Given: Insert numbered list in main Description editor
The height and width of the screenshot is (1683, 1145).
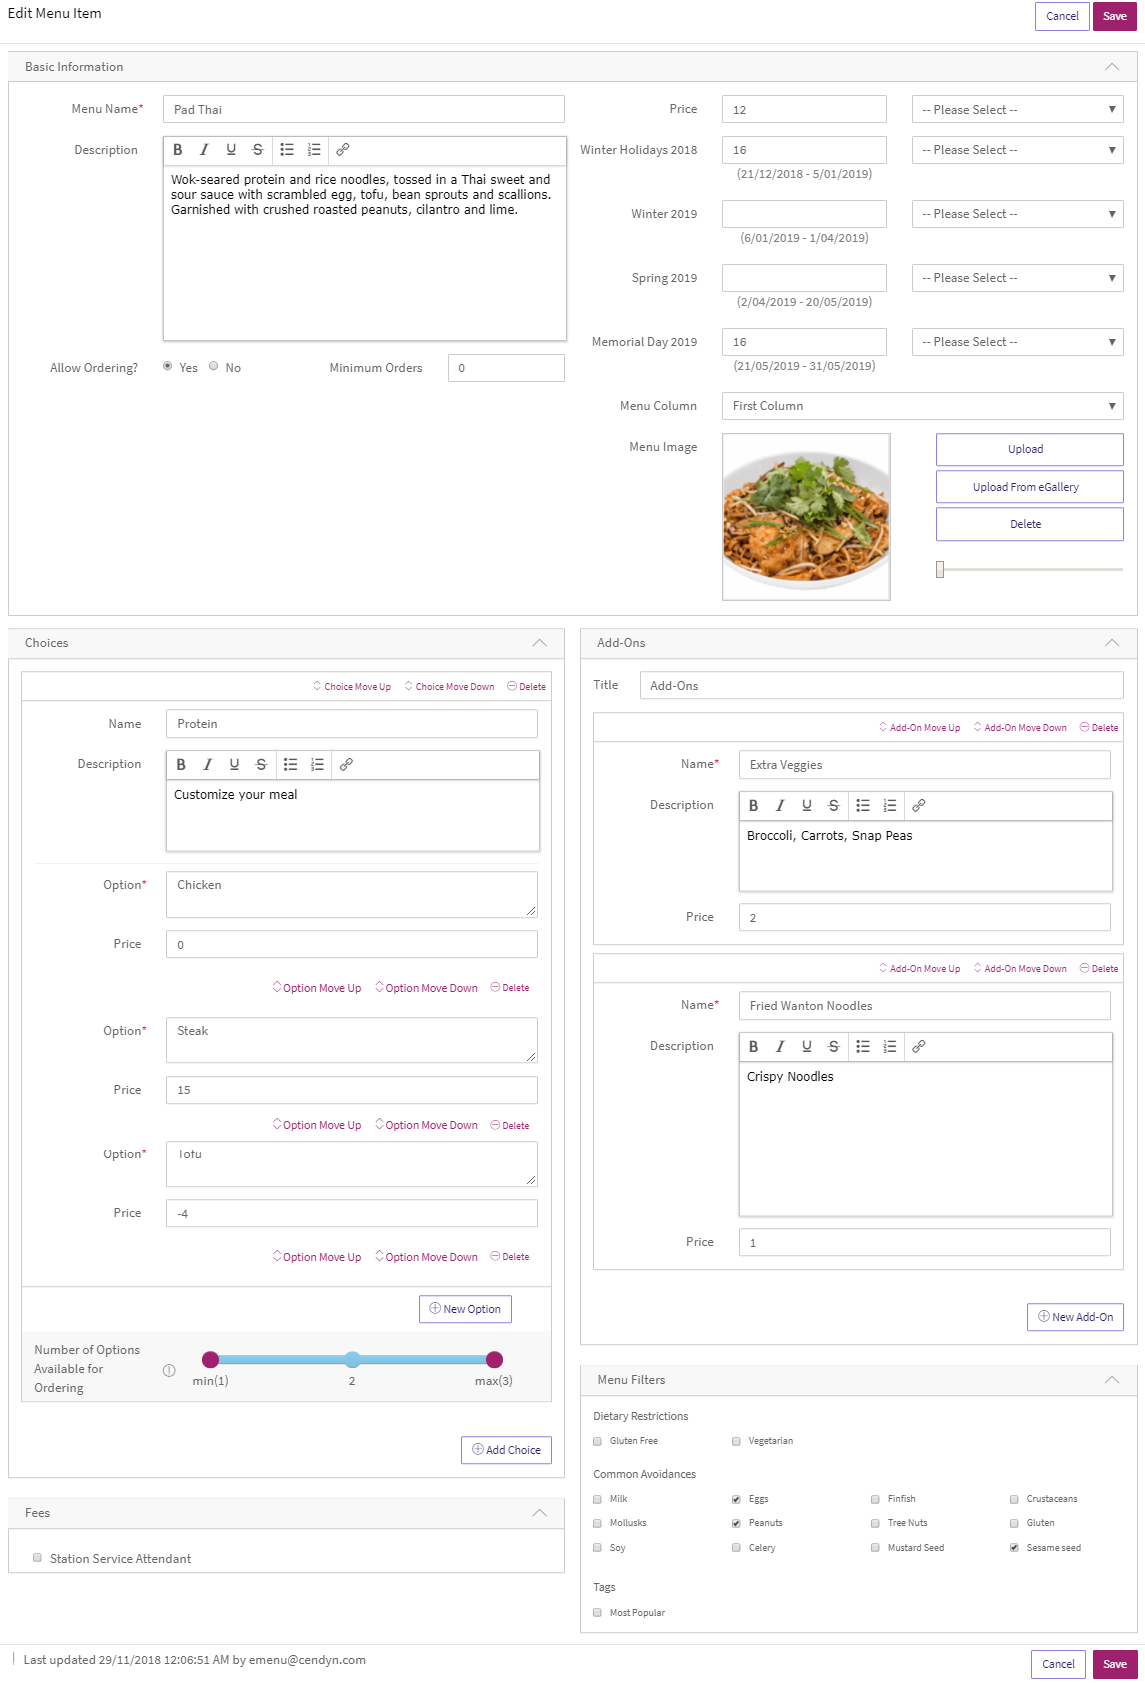Looking at the screenshot, I should coord(314,150).
